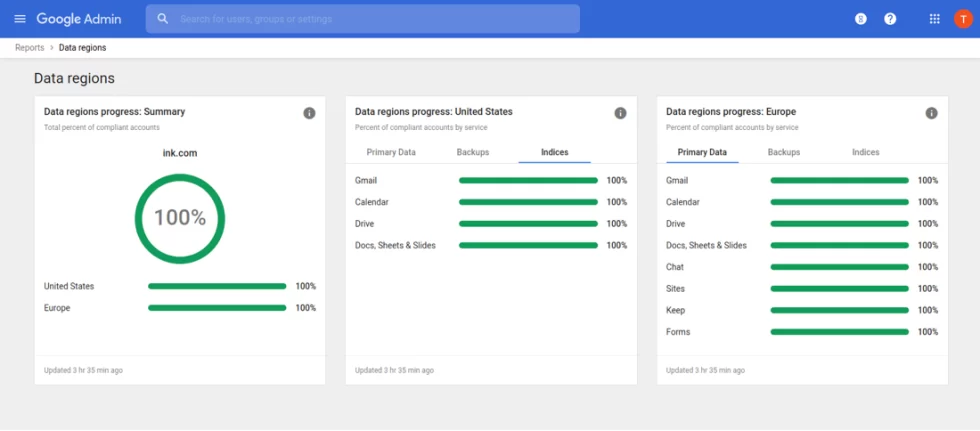Click the search magnifier icon
Viewport: 980px width, 431px height.
163,19
